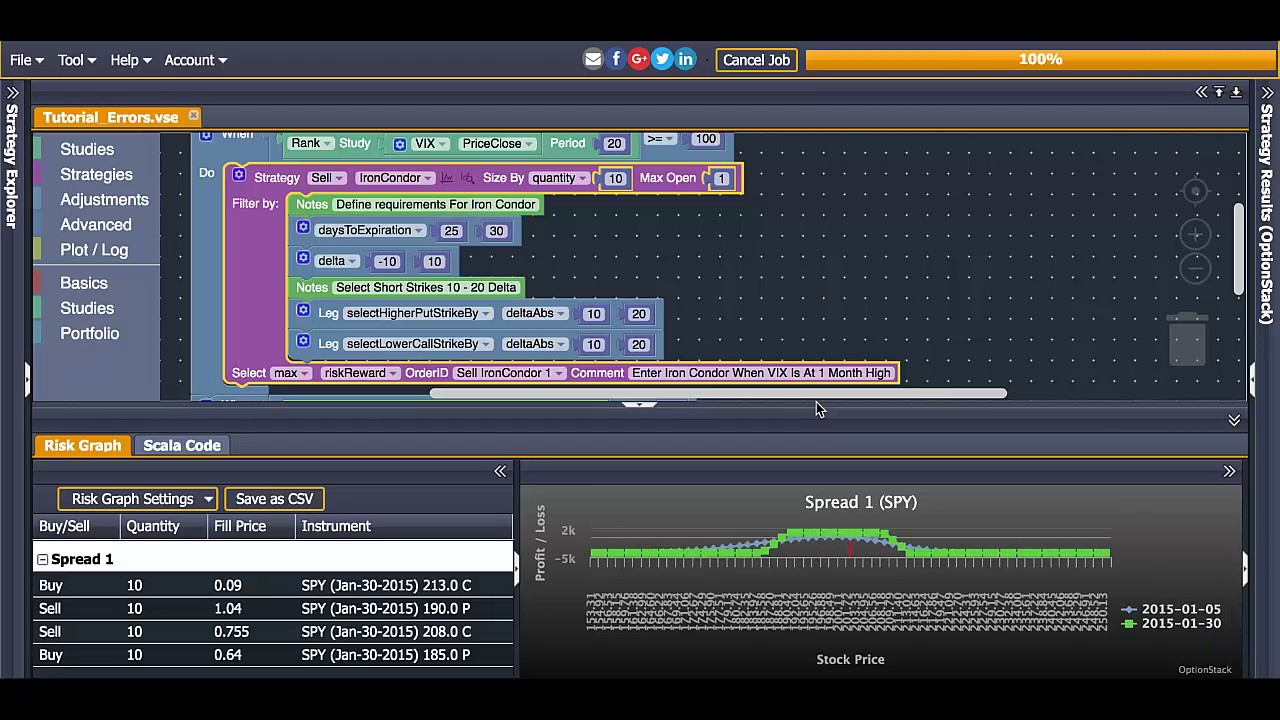This screenshot has width=1280, height=720.
Task: Open the Strategy block gear settings
Action: click(x=238, y=175)
